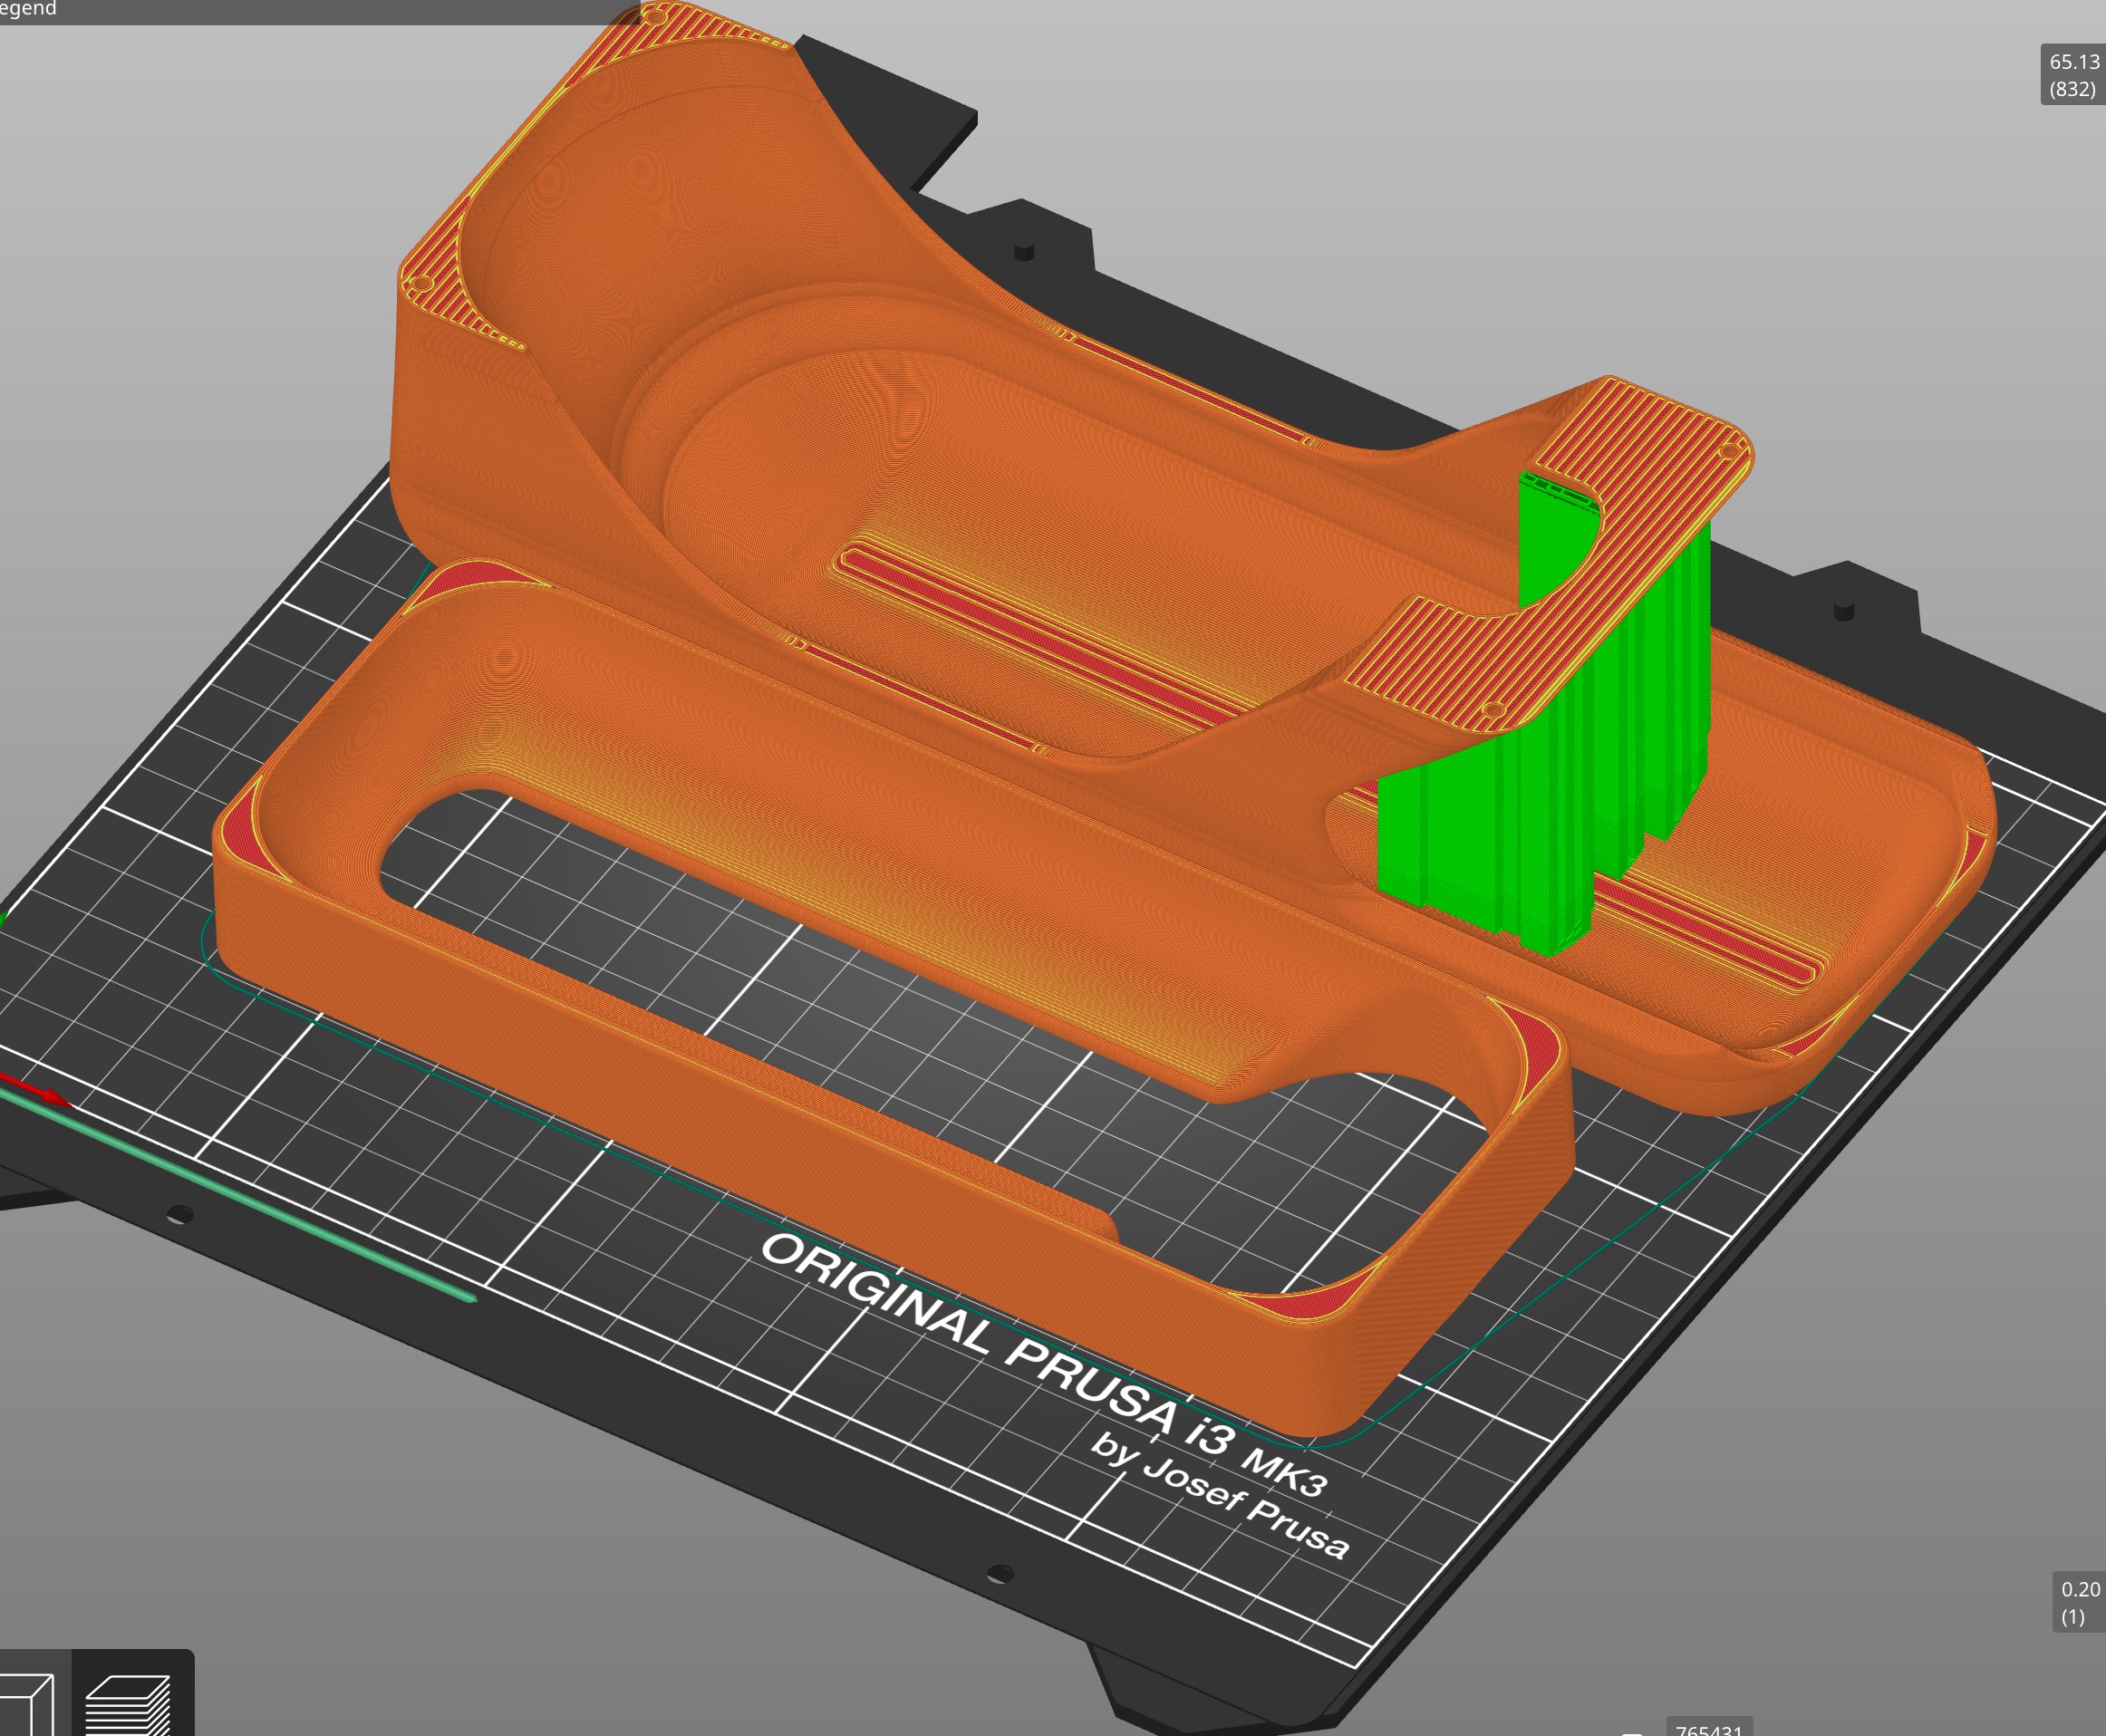The width and height of the screenshot is (2106, 1736).
Task: Expand the Legend panel header
Action: [x=28, y=9]
